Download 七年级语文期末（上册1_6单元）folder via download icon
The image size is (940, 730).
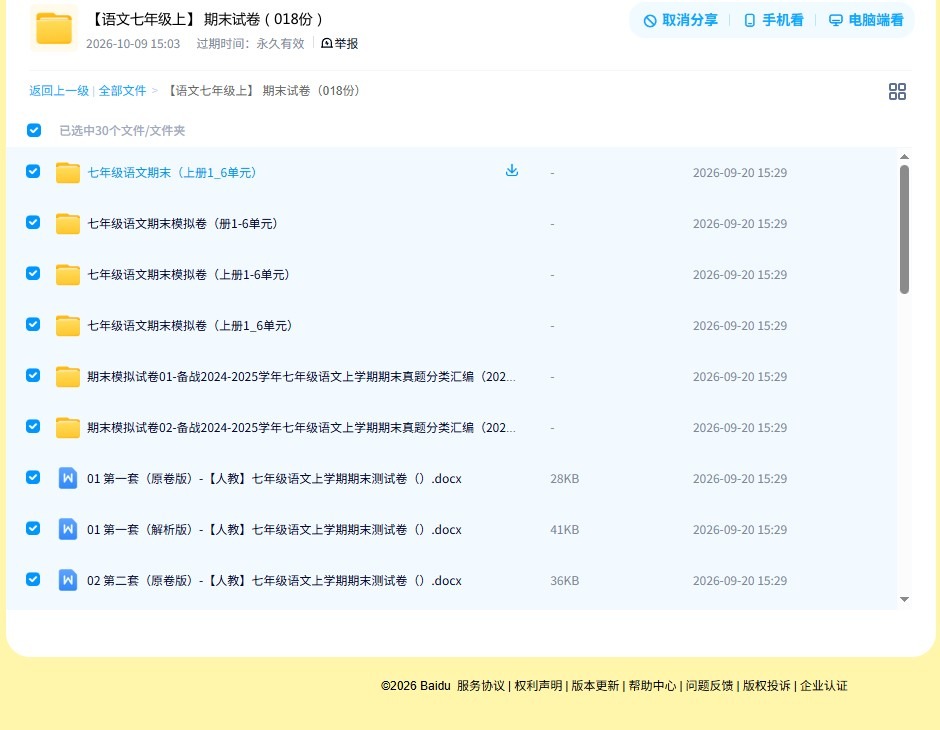[511, 171]
